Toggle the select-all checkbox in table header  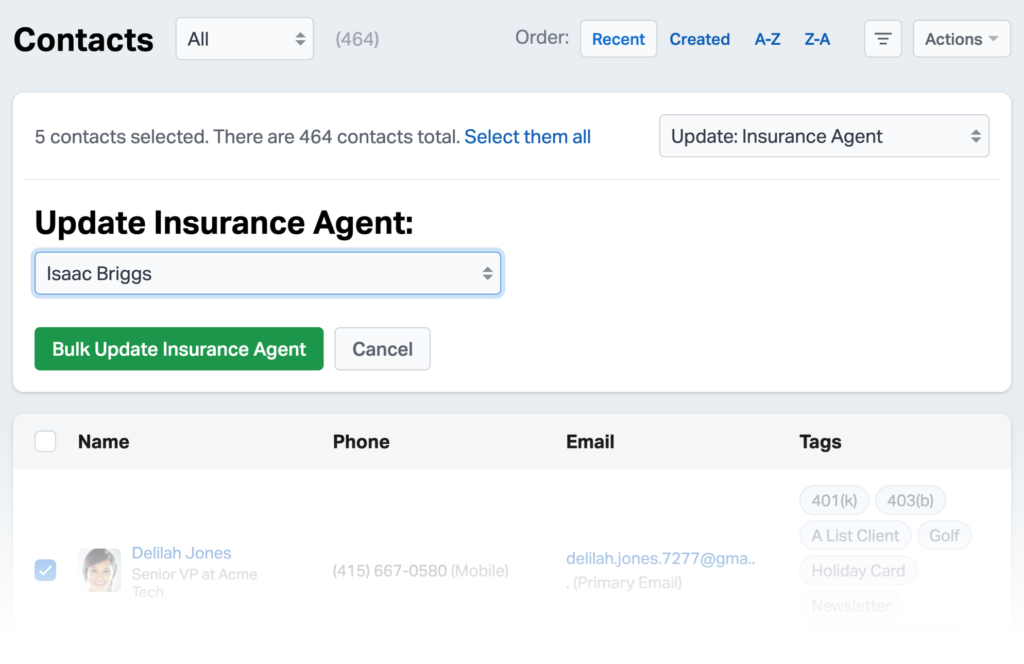tap(45, 441)
